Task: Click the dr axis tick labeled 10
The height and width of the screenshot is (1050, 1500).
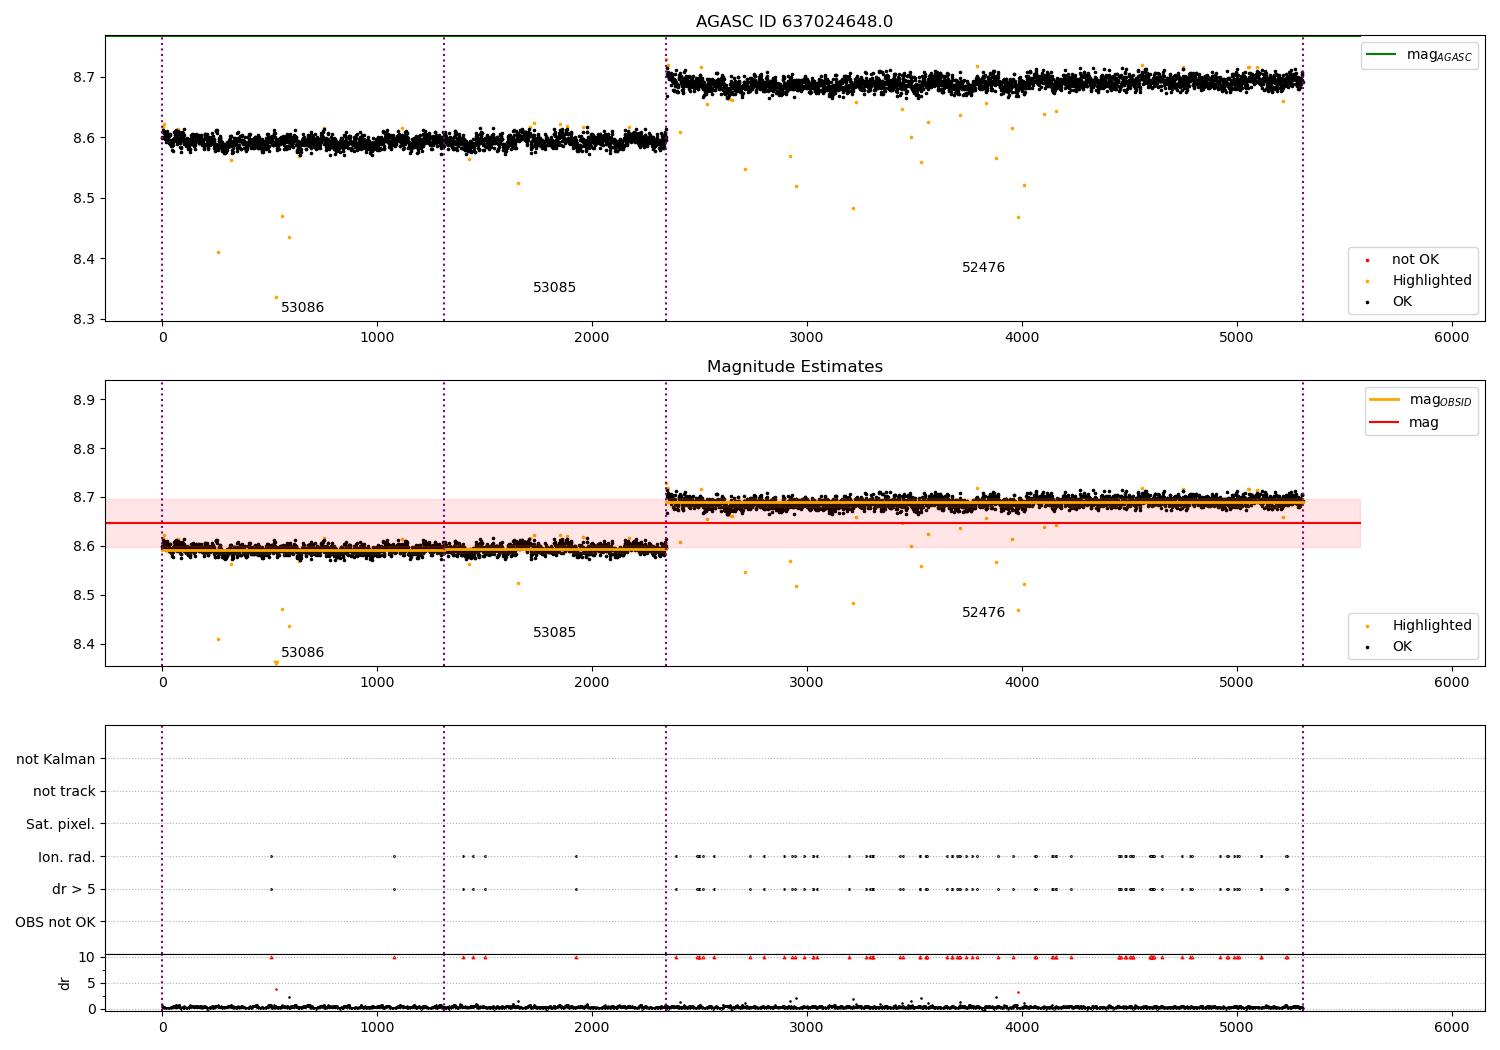Action: point(87,957)
